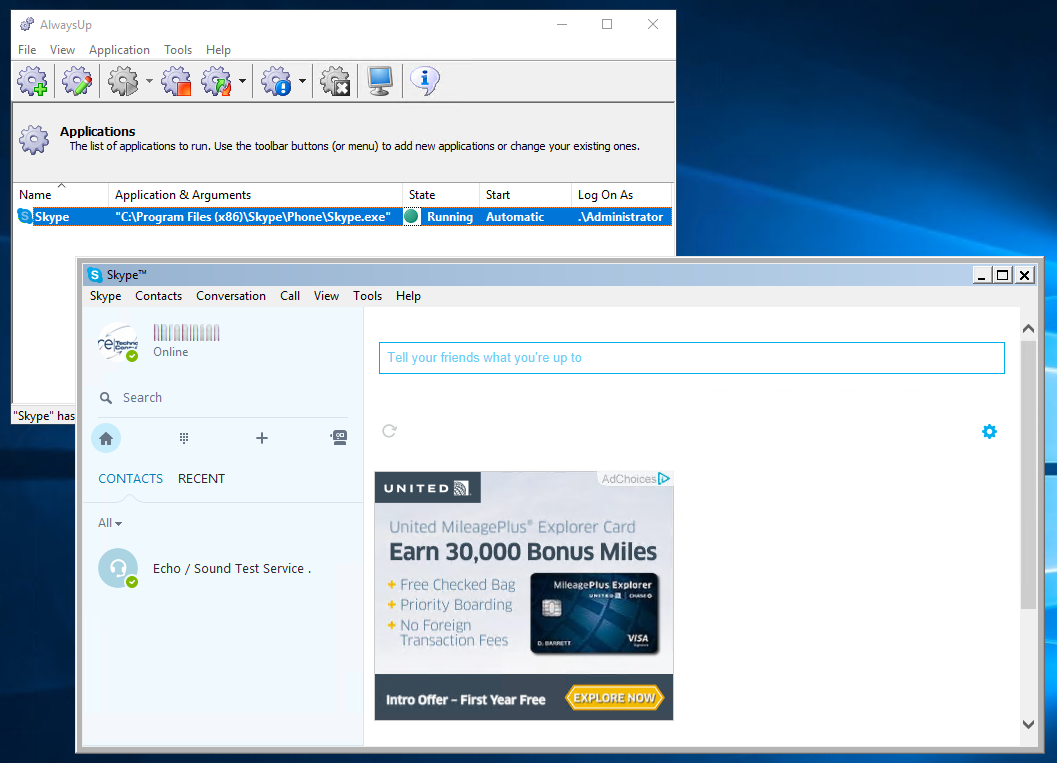Click the Skype Search field

point(222,398)
